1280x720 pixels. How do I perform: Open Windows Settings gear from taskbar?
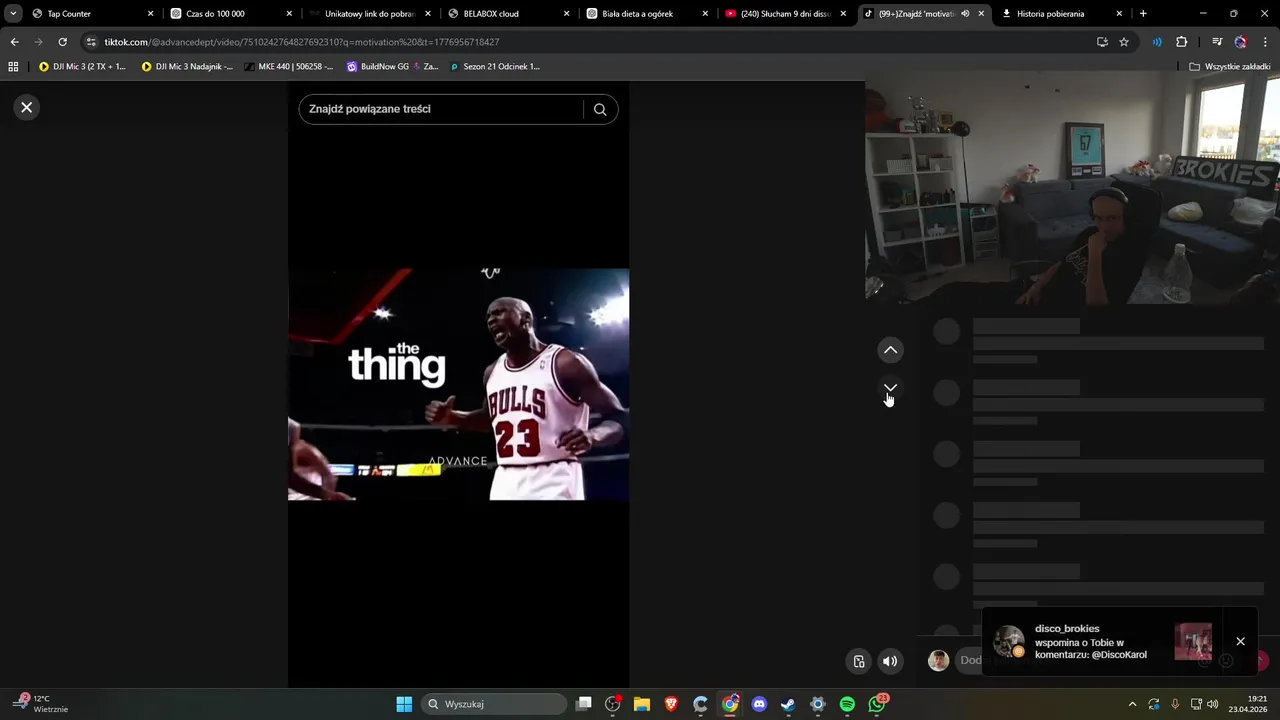tap(818, 704)
